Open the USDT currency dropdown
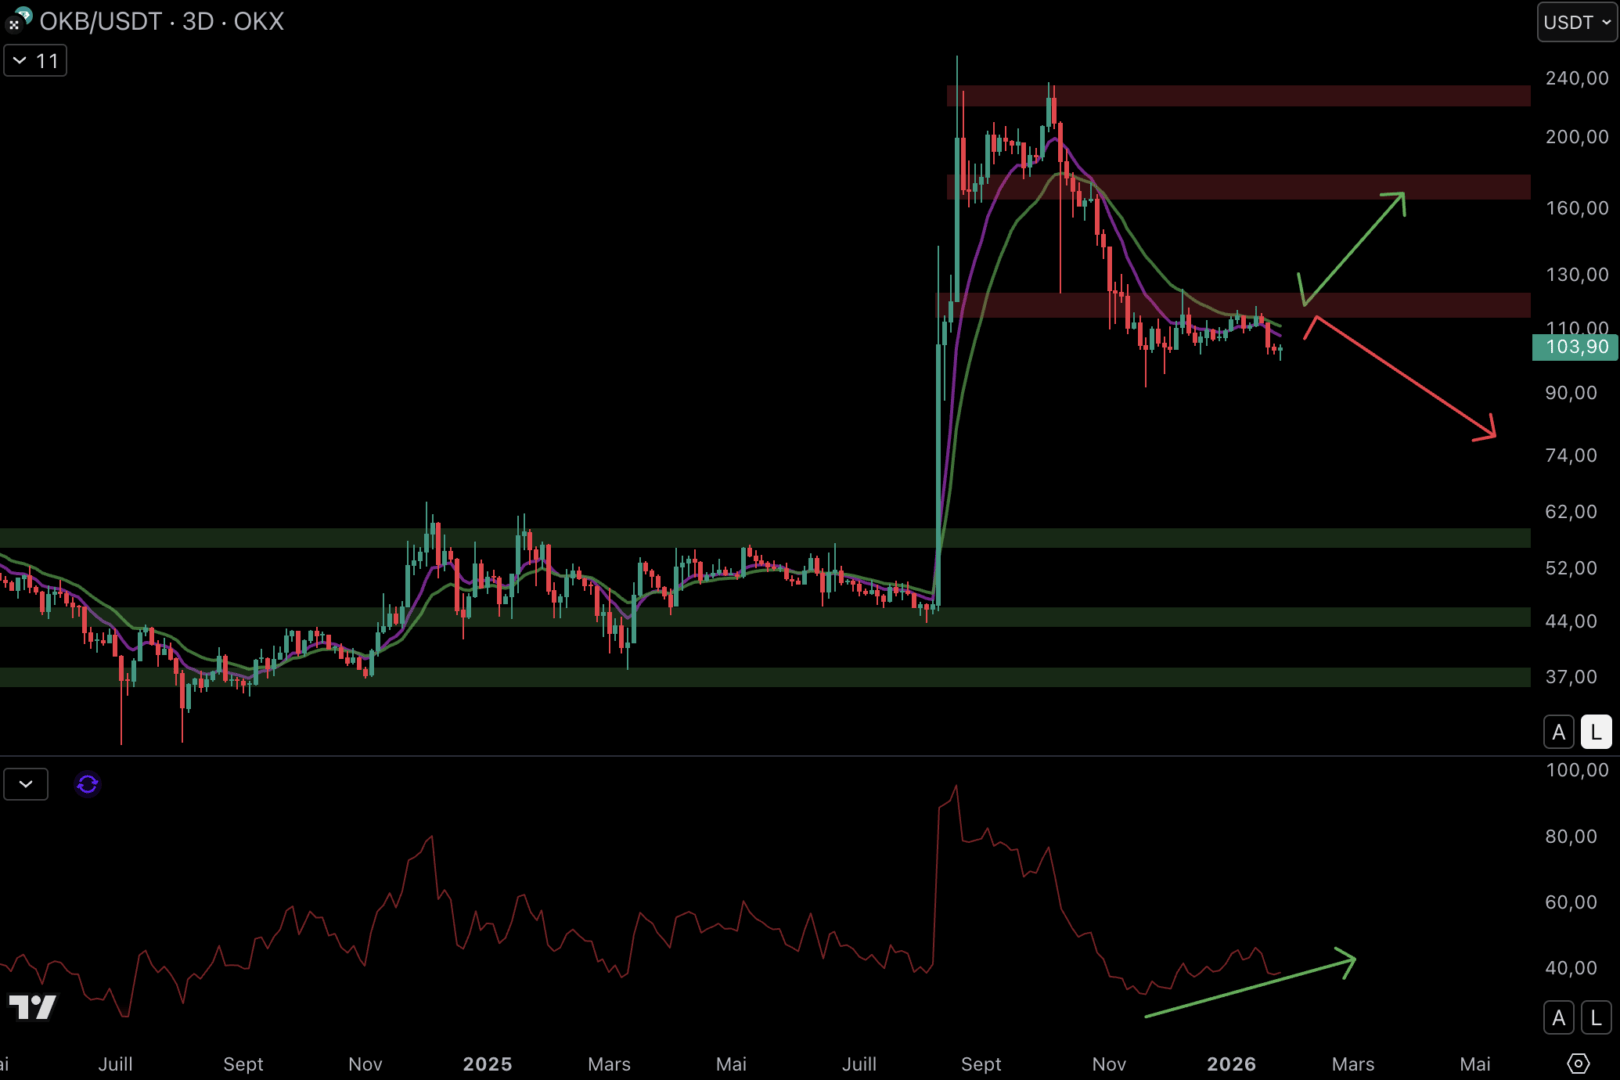 pos(1576,22)
